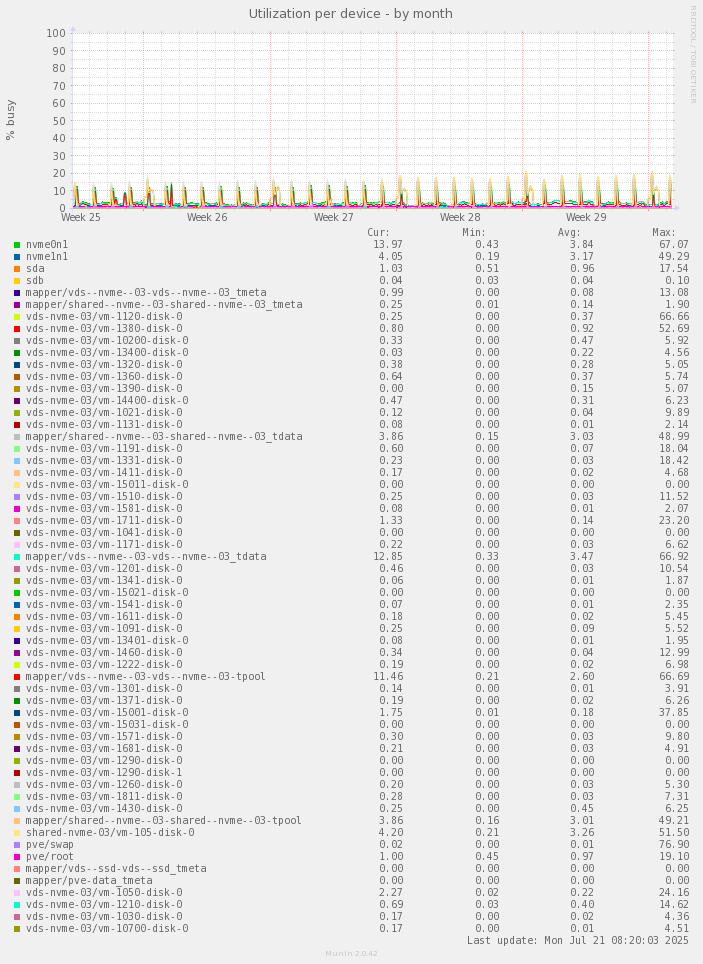Screen dimensions: 703x964
Task: Click the 'vds-nvme-03/vm-1571-disk-0' label
Action: (104, 736)
